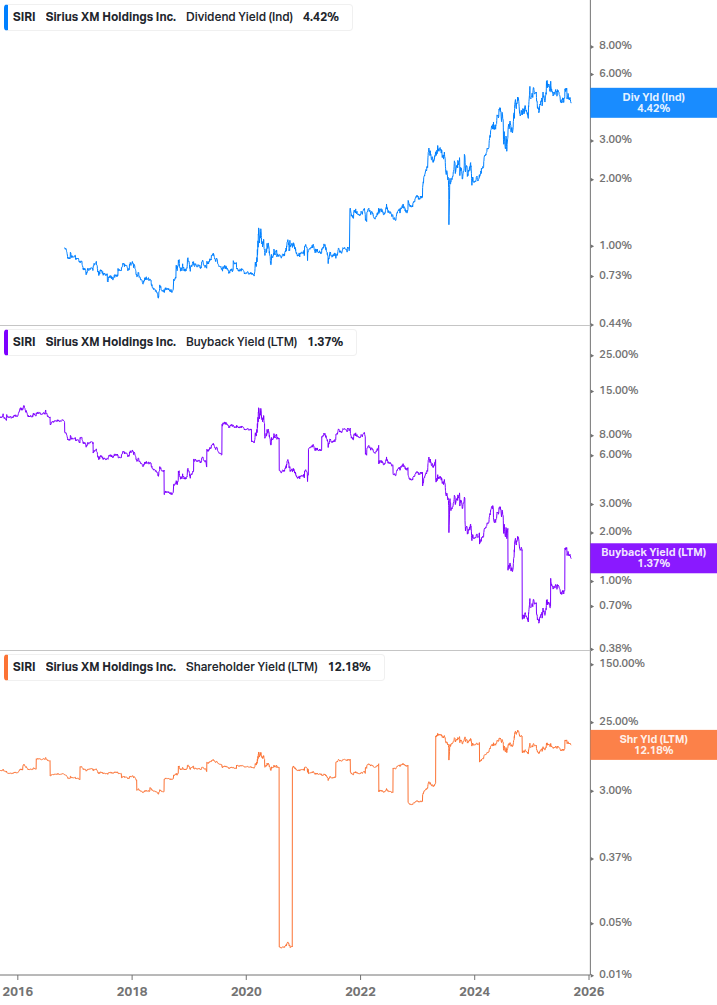Click the SIRI ticker in the dividend yield legend
This screenshot has width=717, height=1005.
pyautogui.click(x=24, y=17)
